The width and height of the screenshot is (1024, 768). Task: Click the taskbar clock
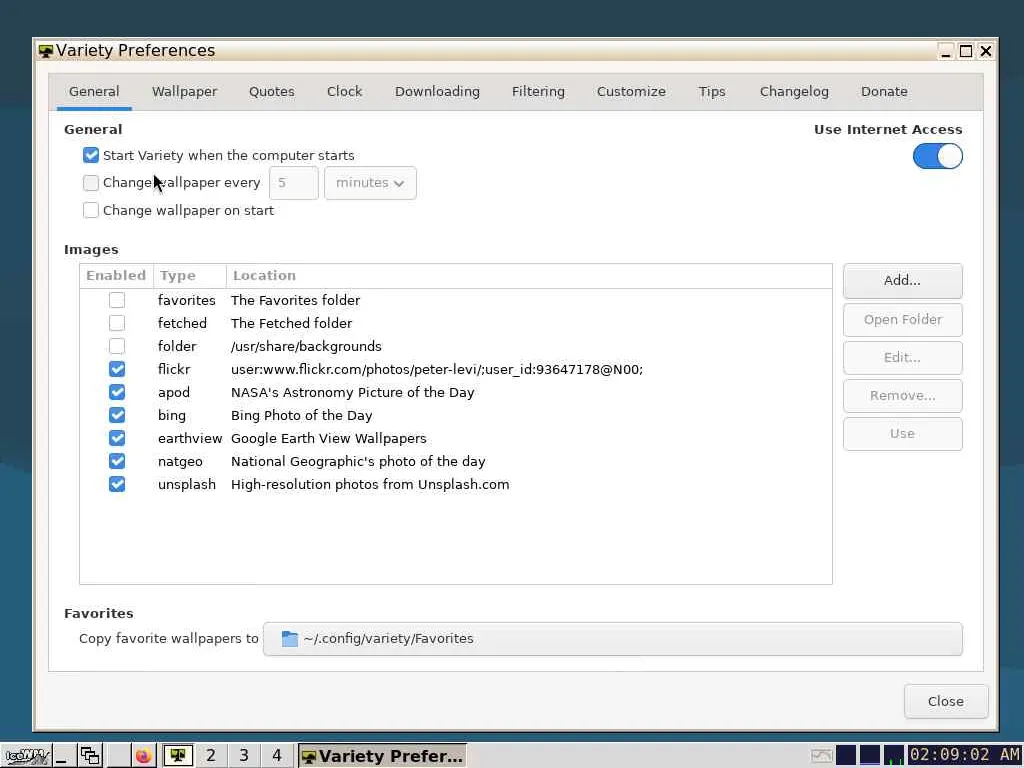pos(965,755)
